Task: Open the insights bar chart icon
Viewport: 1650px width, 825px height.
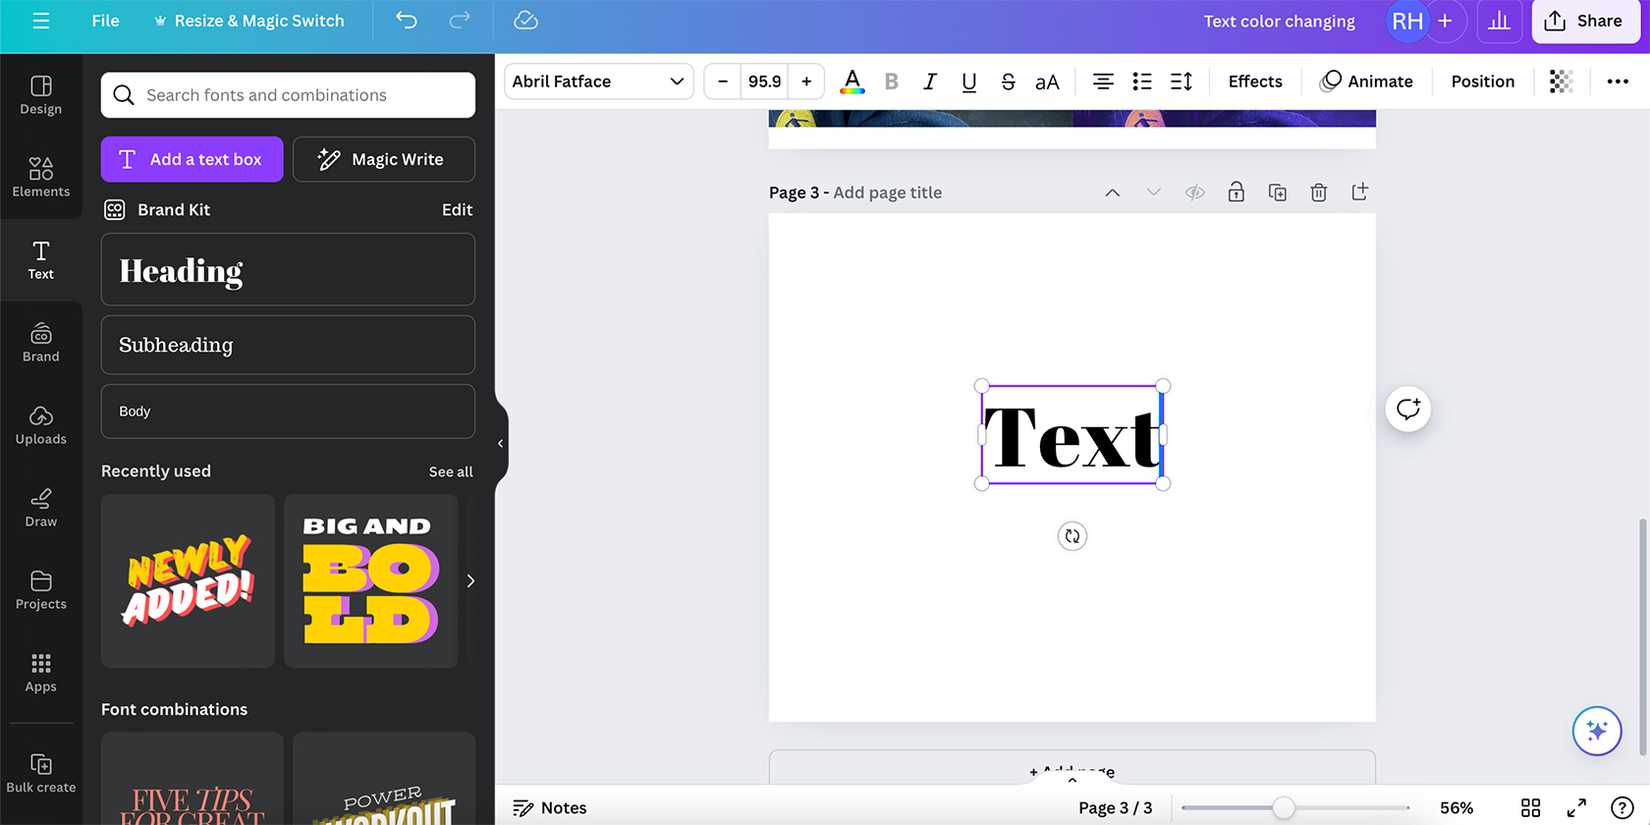Action: pyautogui.click(x=1498, y=21)
